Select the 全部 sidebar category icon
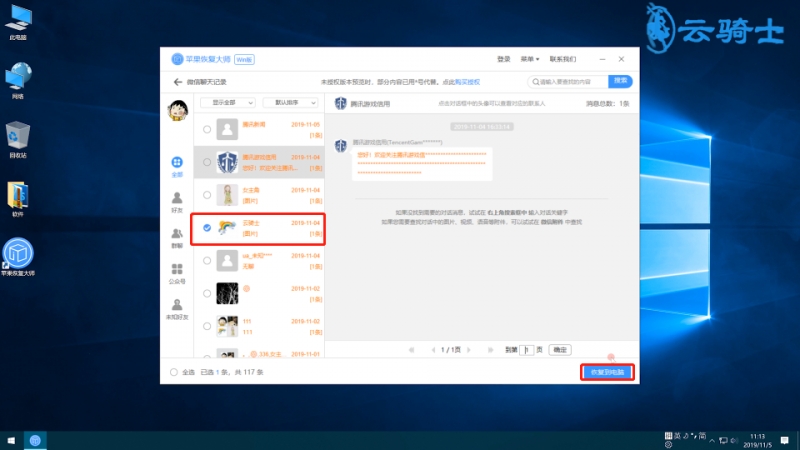 177,162
